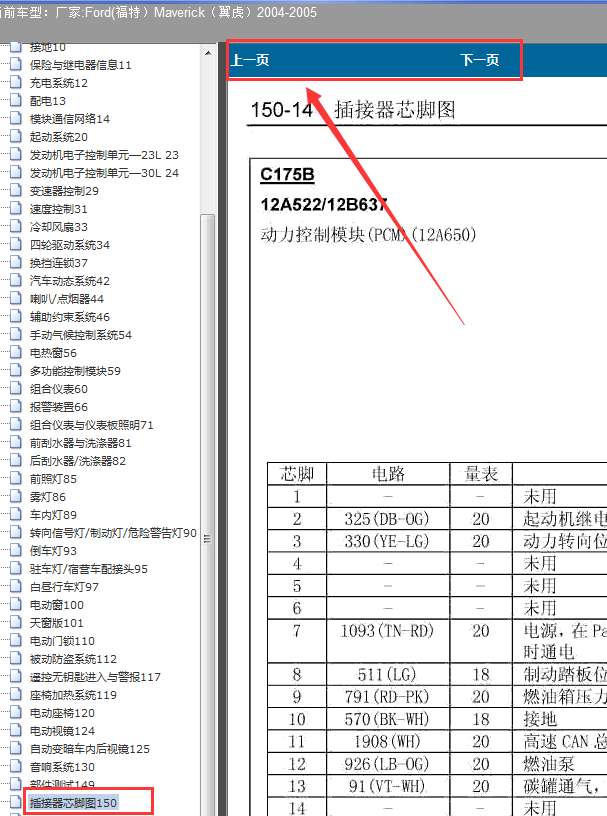Select tree item 音响系统130
The height and width of the screenshot is (816, 607).
[62, 767]
